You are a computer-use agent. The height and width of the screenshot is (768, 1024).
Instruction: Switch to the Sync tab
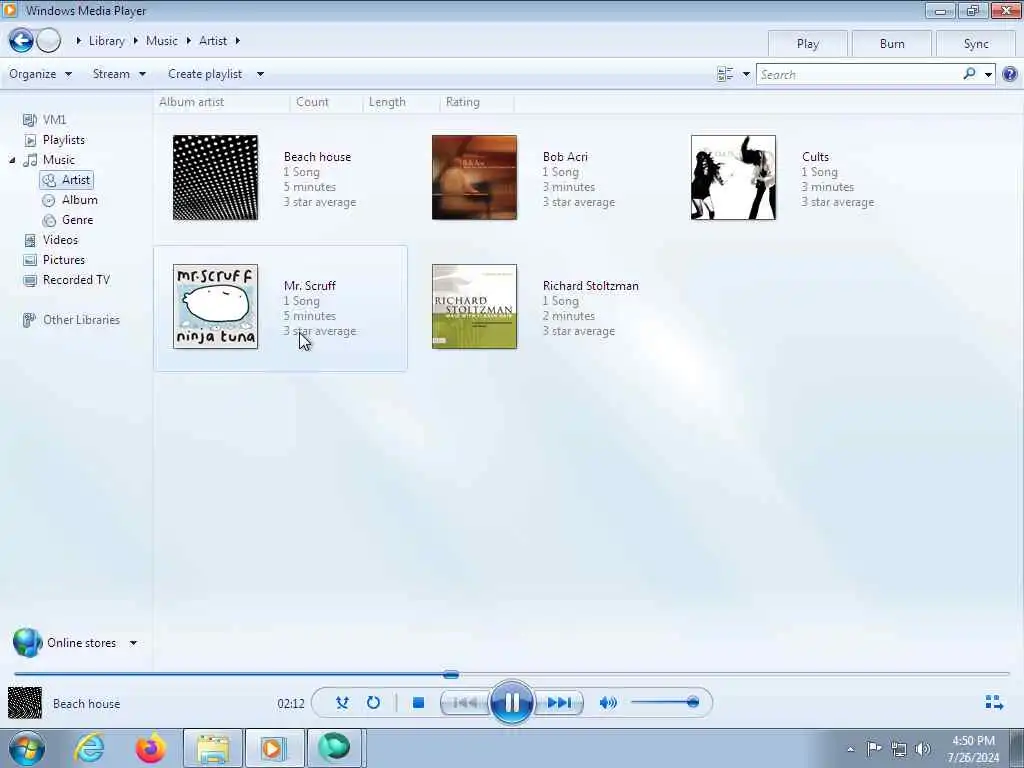pyautogui.click(x=976, y=44)
